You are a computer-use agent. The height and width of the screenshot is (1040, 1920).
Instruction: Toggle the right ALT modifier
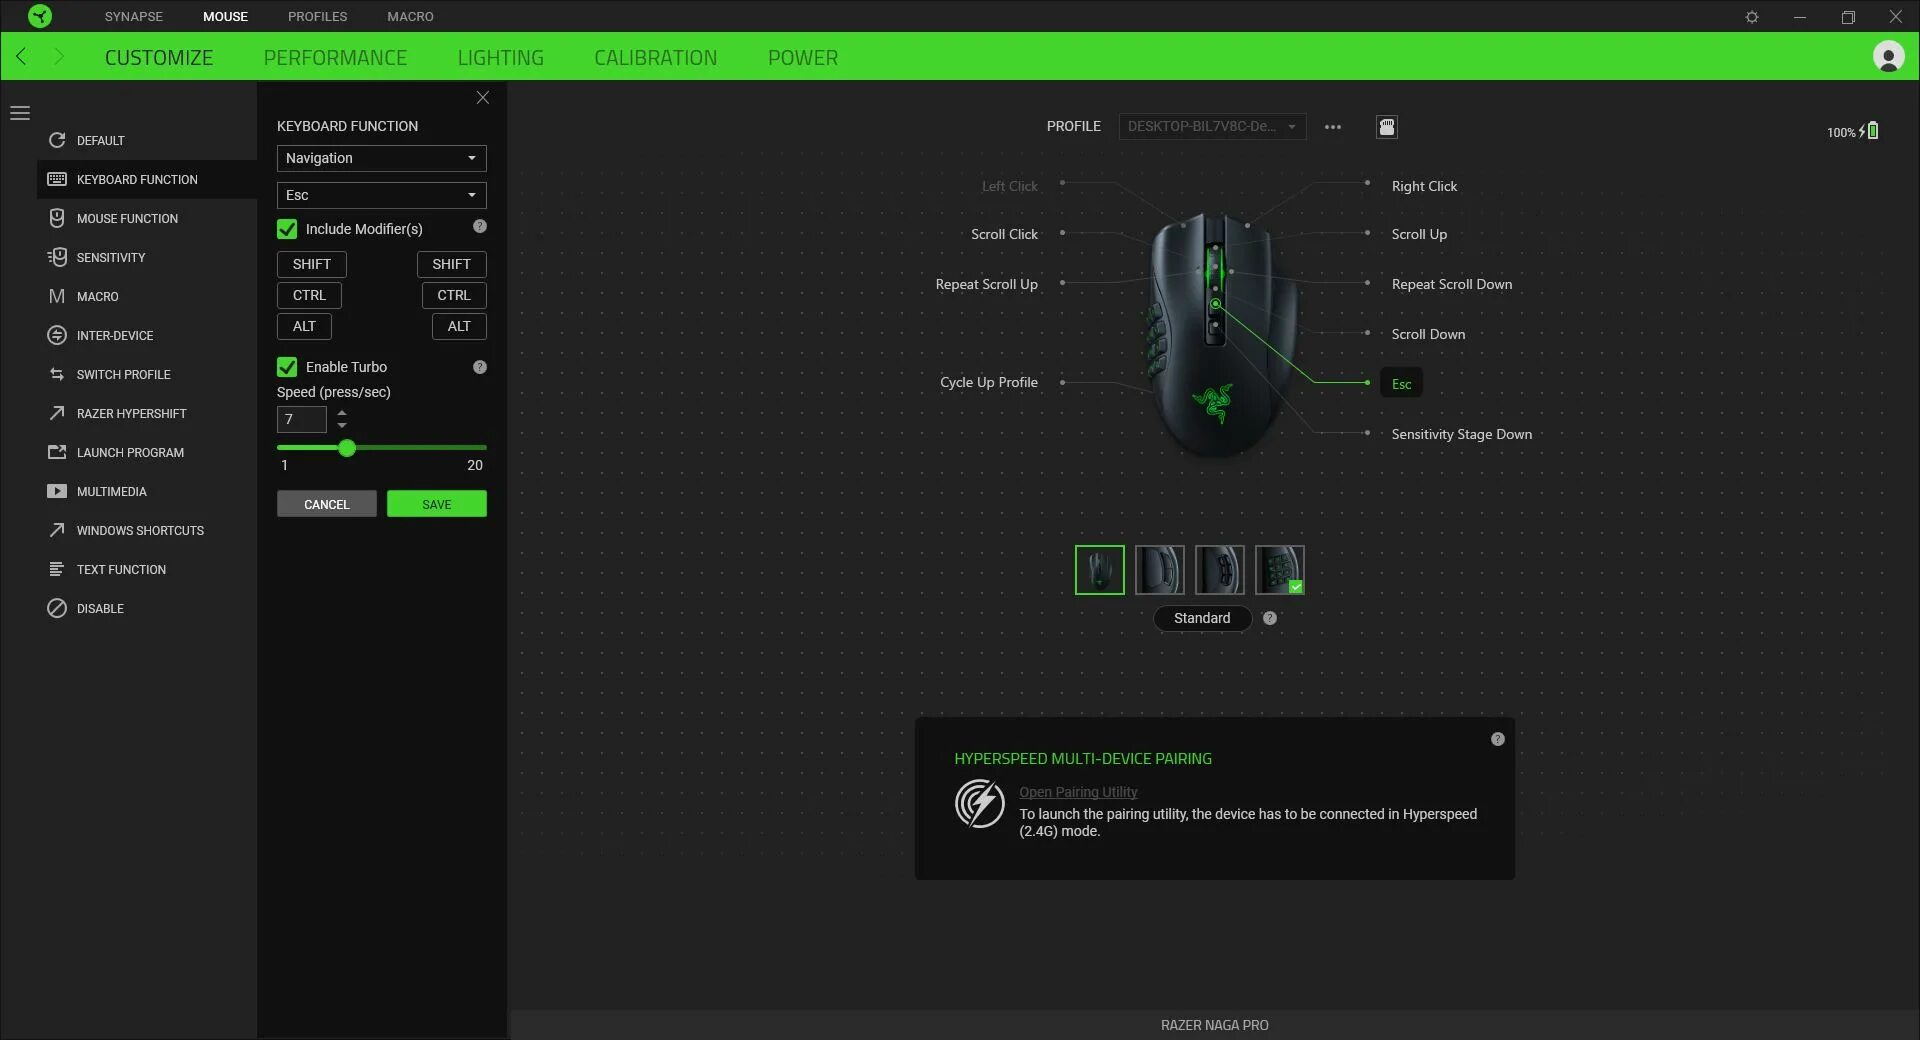point(459,326)
